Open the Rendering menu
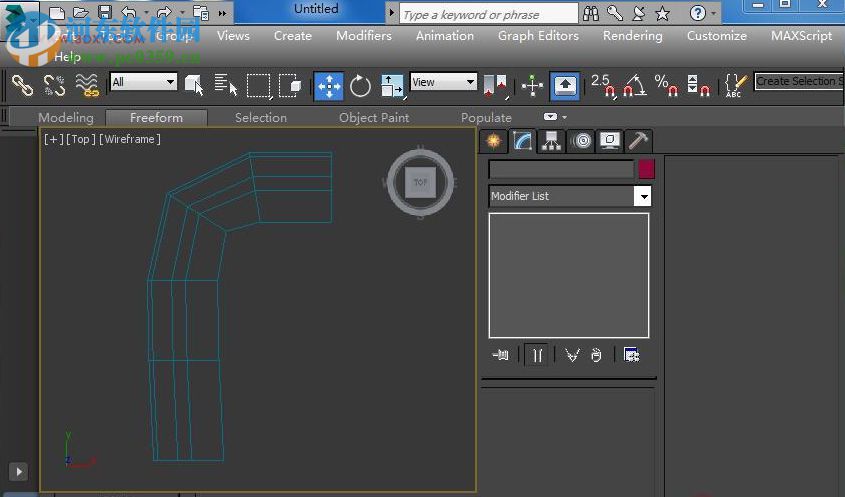Screen dimensions: 845x497 click(632, 36)
